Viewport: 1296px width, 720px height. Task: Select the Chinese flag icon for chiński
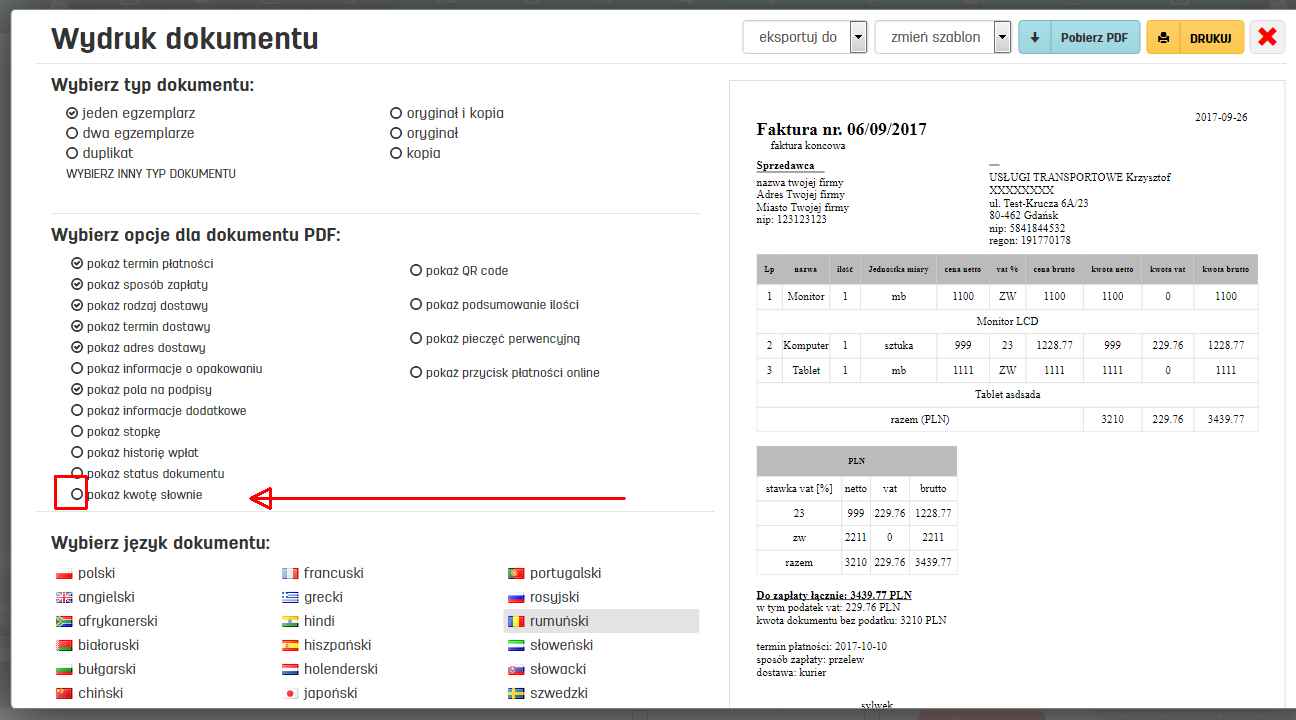[x=63, y=693]
